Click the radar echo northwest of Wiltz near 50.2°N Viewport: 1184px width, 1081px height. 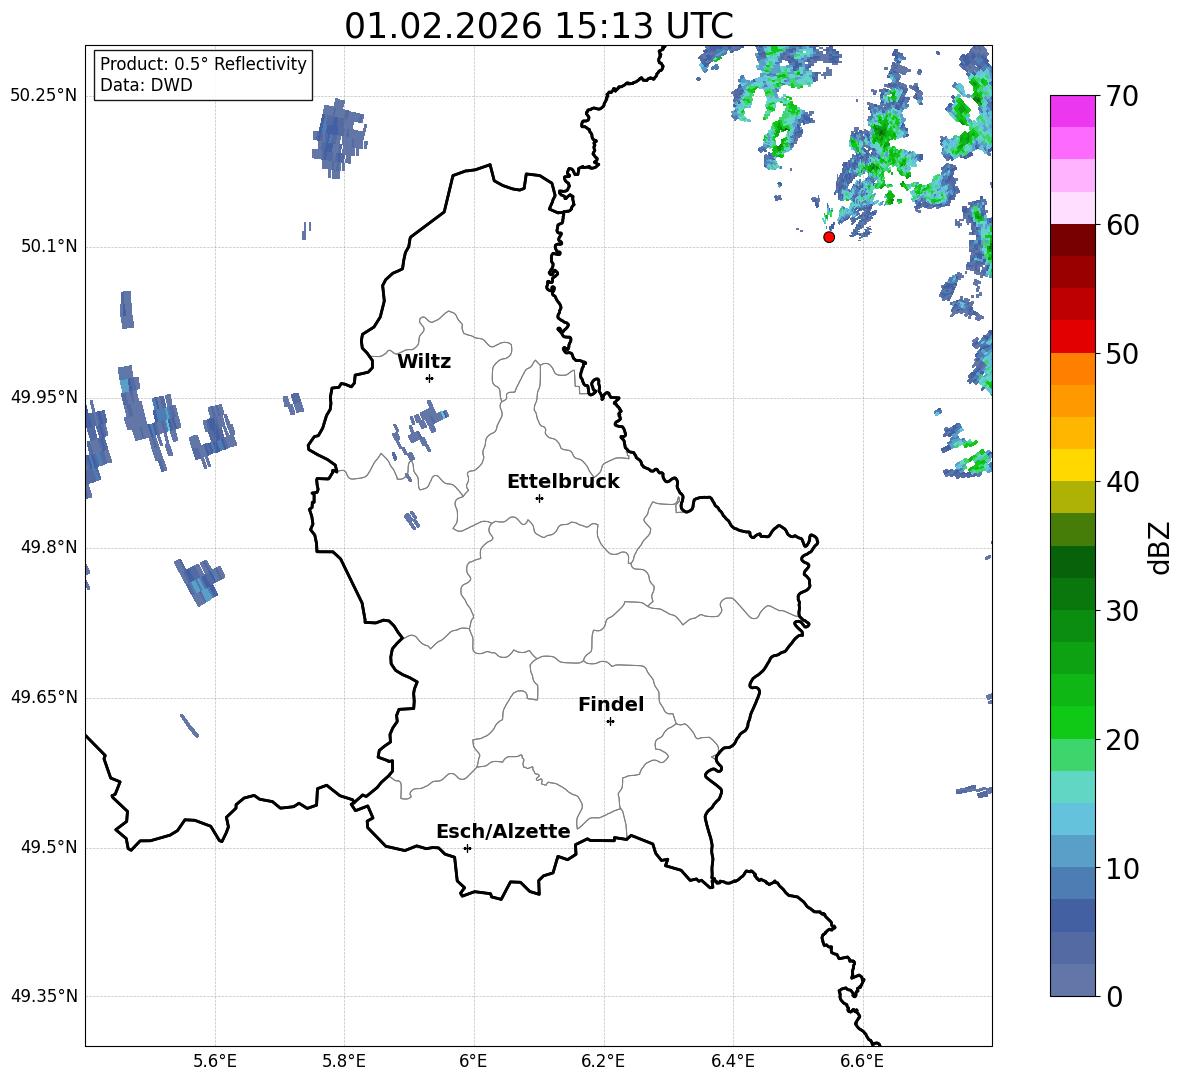point(339,138)
